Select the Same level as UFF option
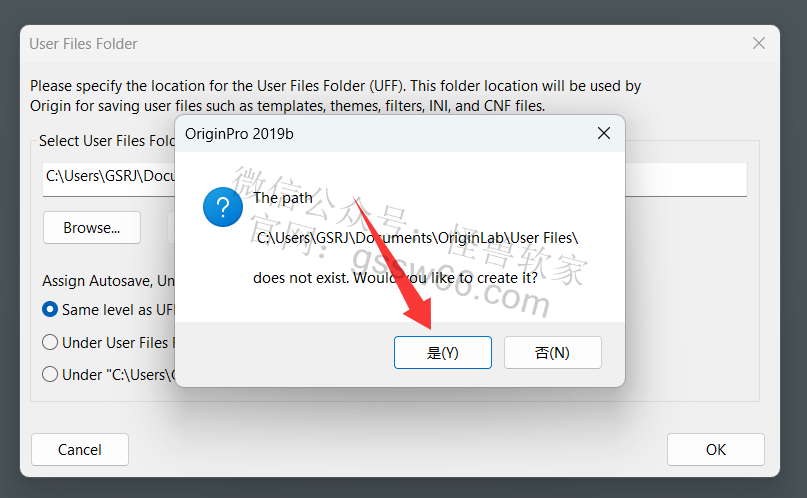 click(x=50, y=310)
